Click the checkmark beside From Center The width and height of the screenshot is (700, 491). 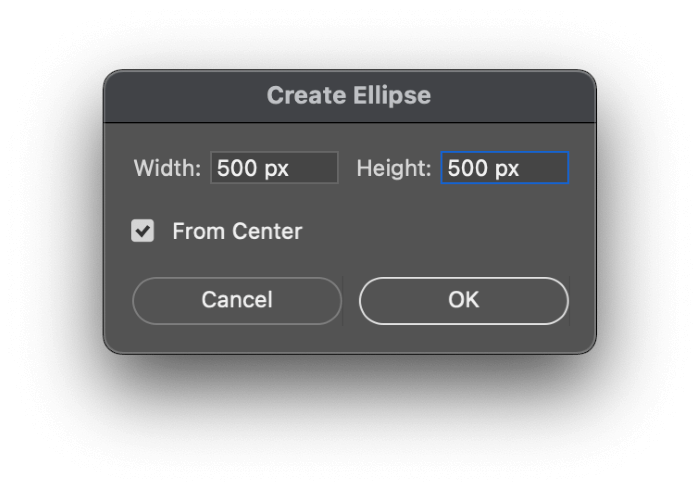point(143,232)
